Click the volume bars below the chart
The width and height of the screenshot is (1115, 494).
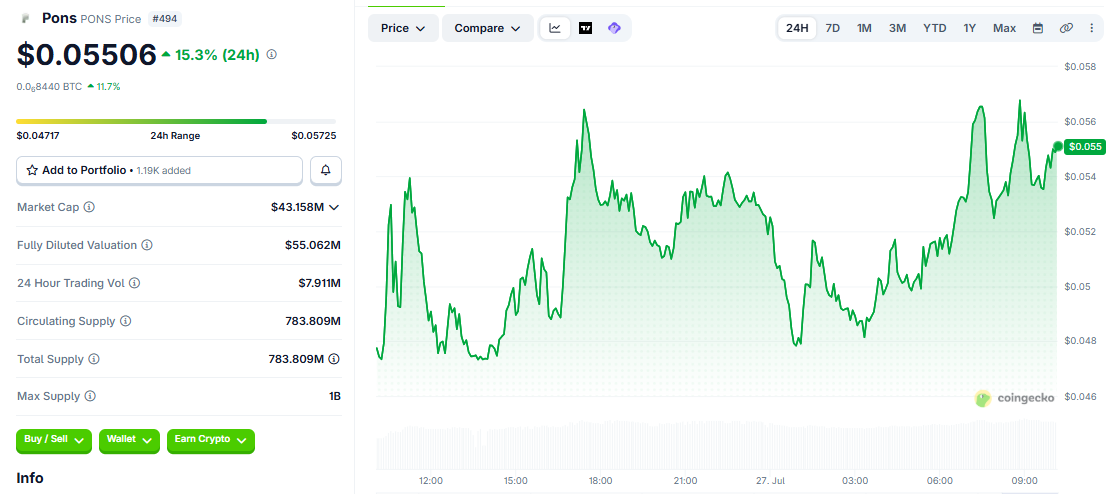point(716,445)
